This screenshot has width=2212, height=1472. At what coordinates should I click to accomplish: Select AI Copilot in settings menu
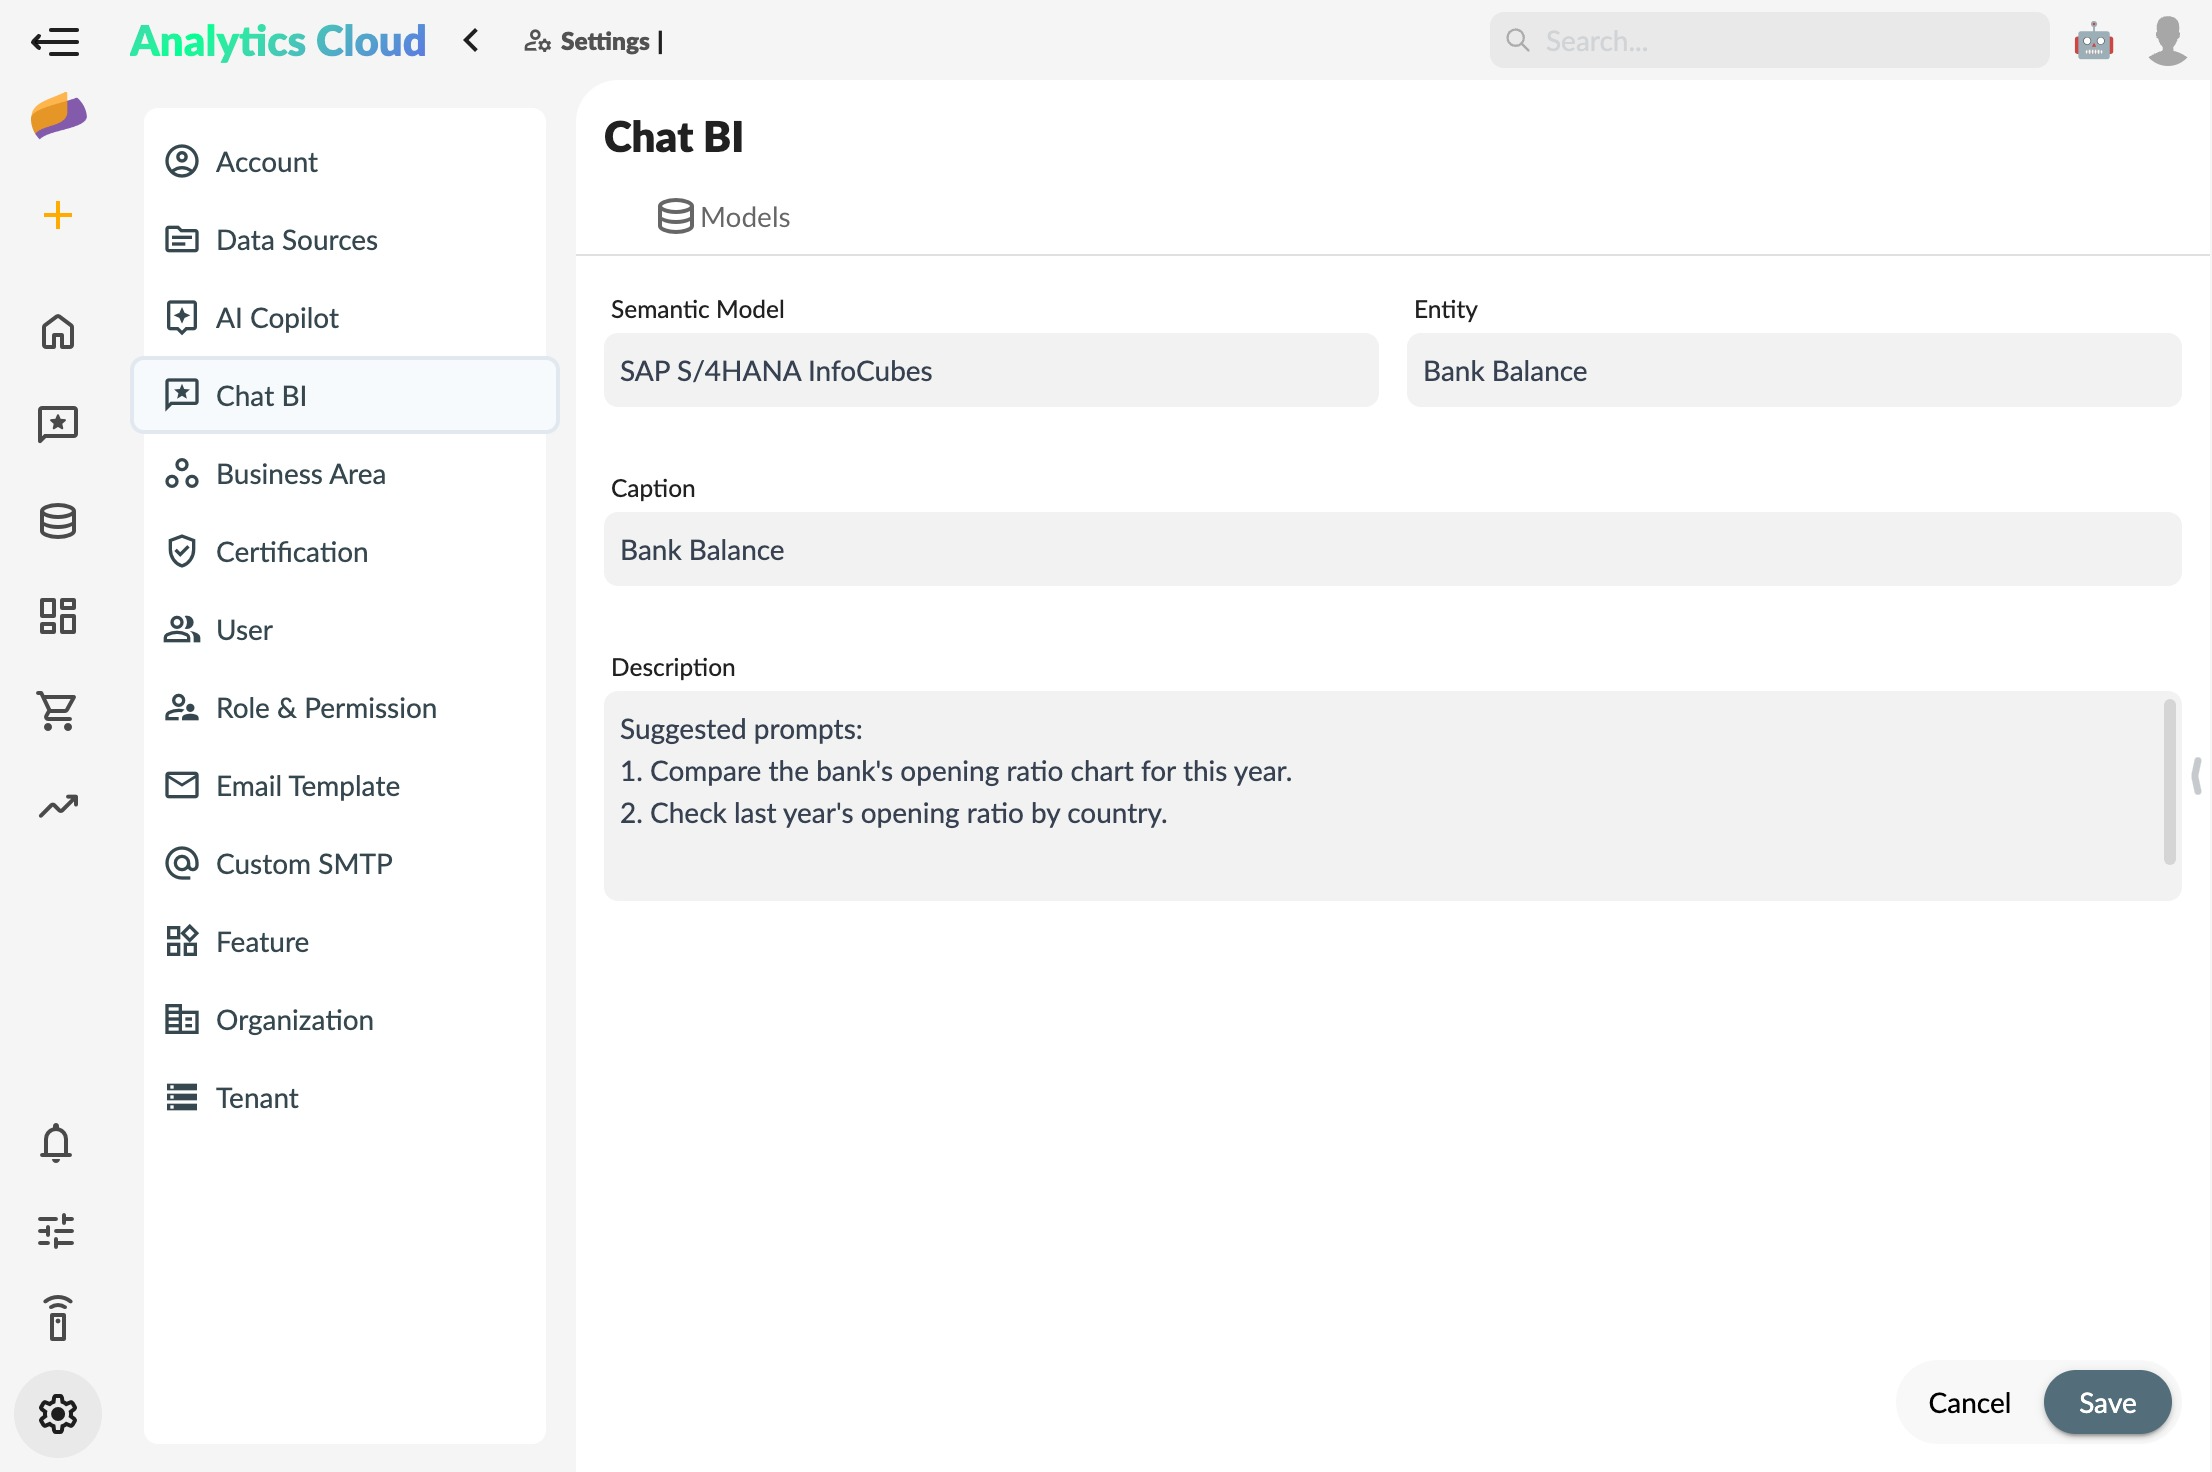(x=277, y=318)
